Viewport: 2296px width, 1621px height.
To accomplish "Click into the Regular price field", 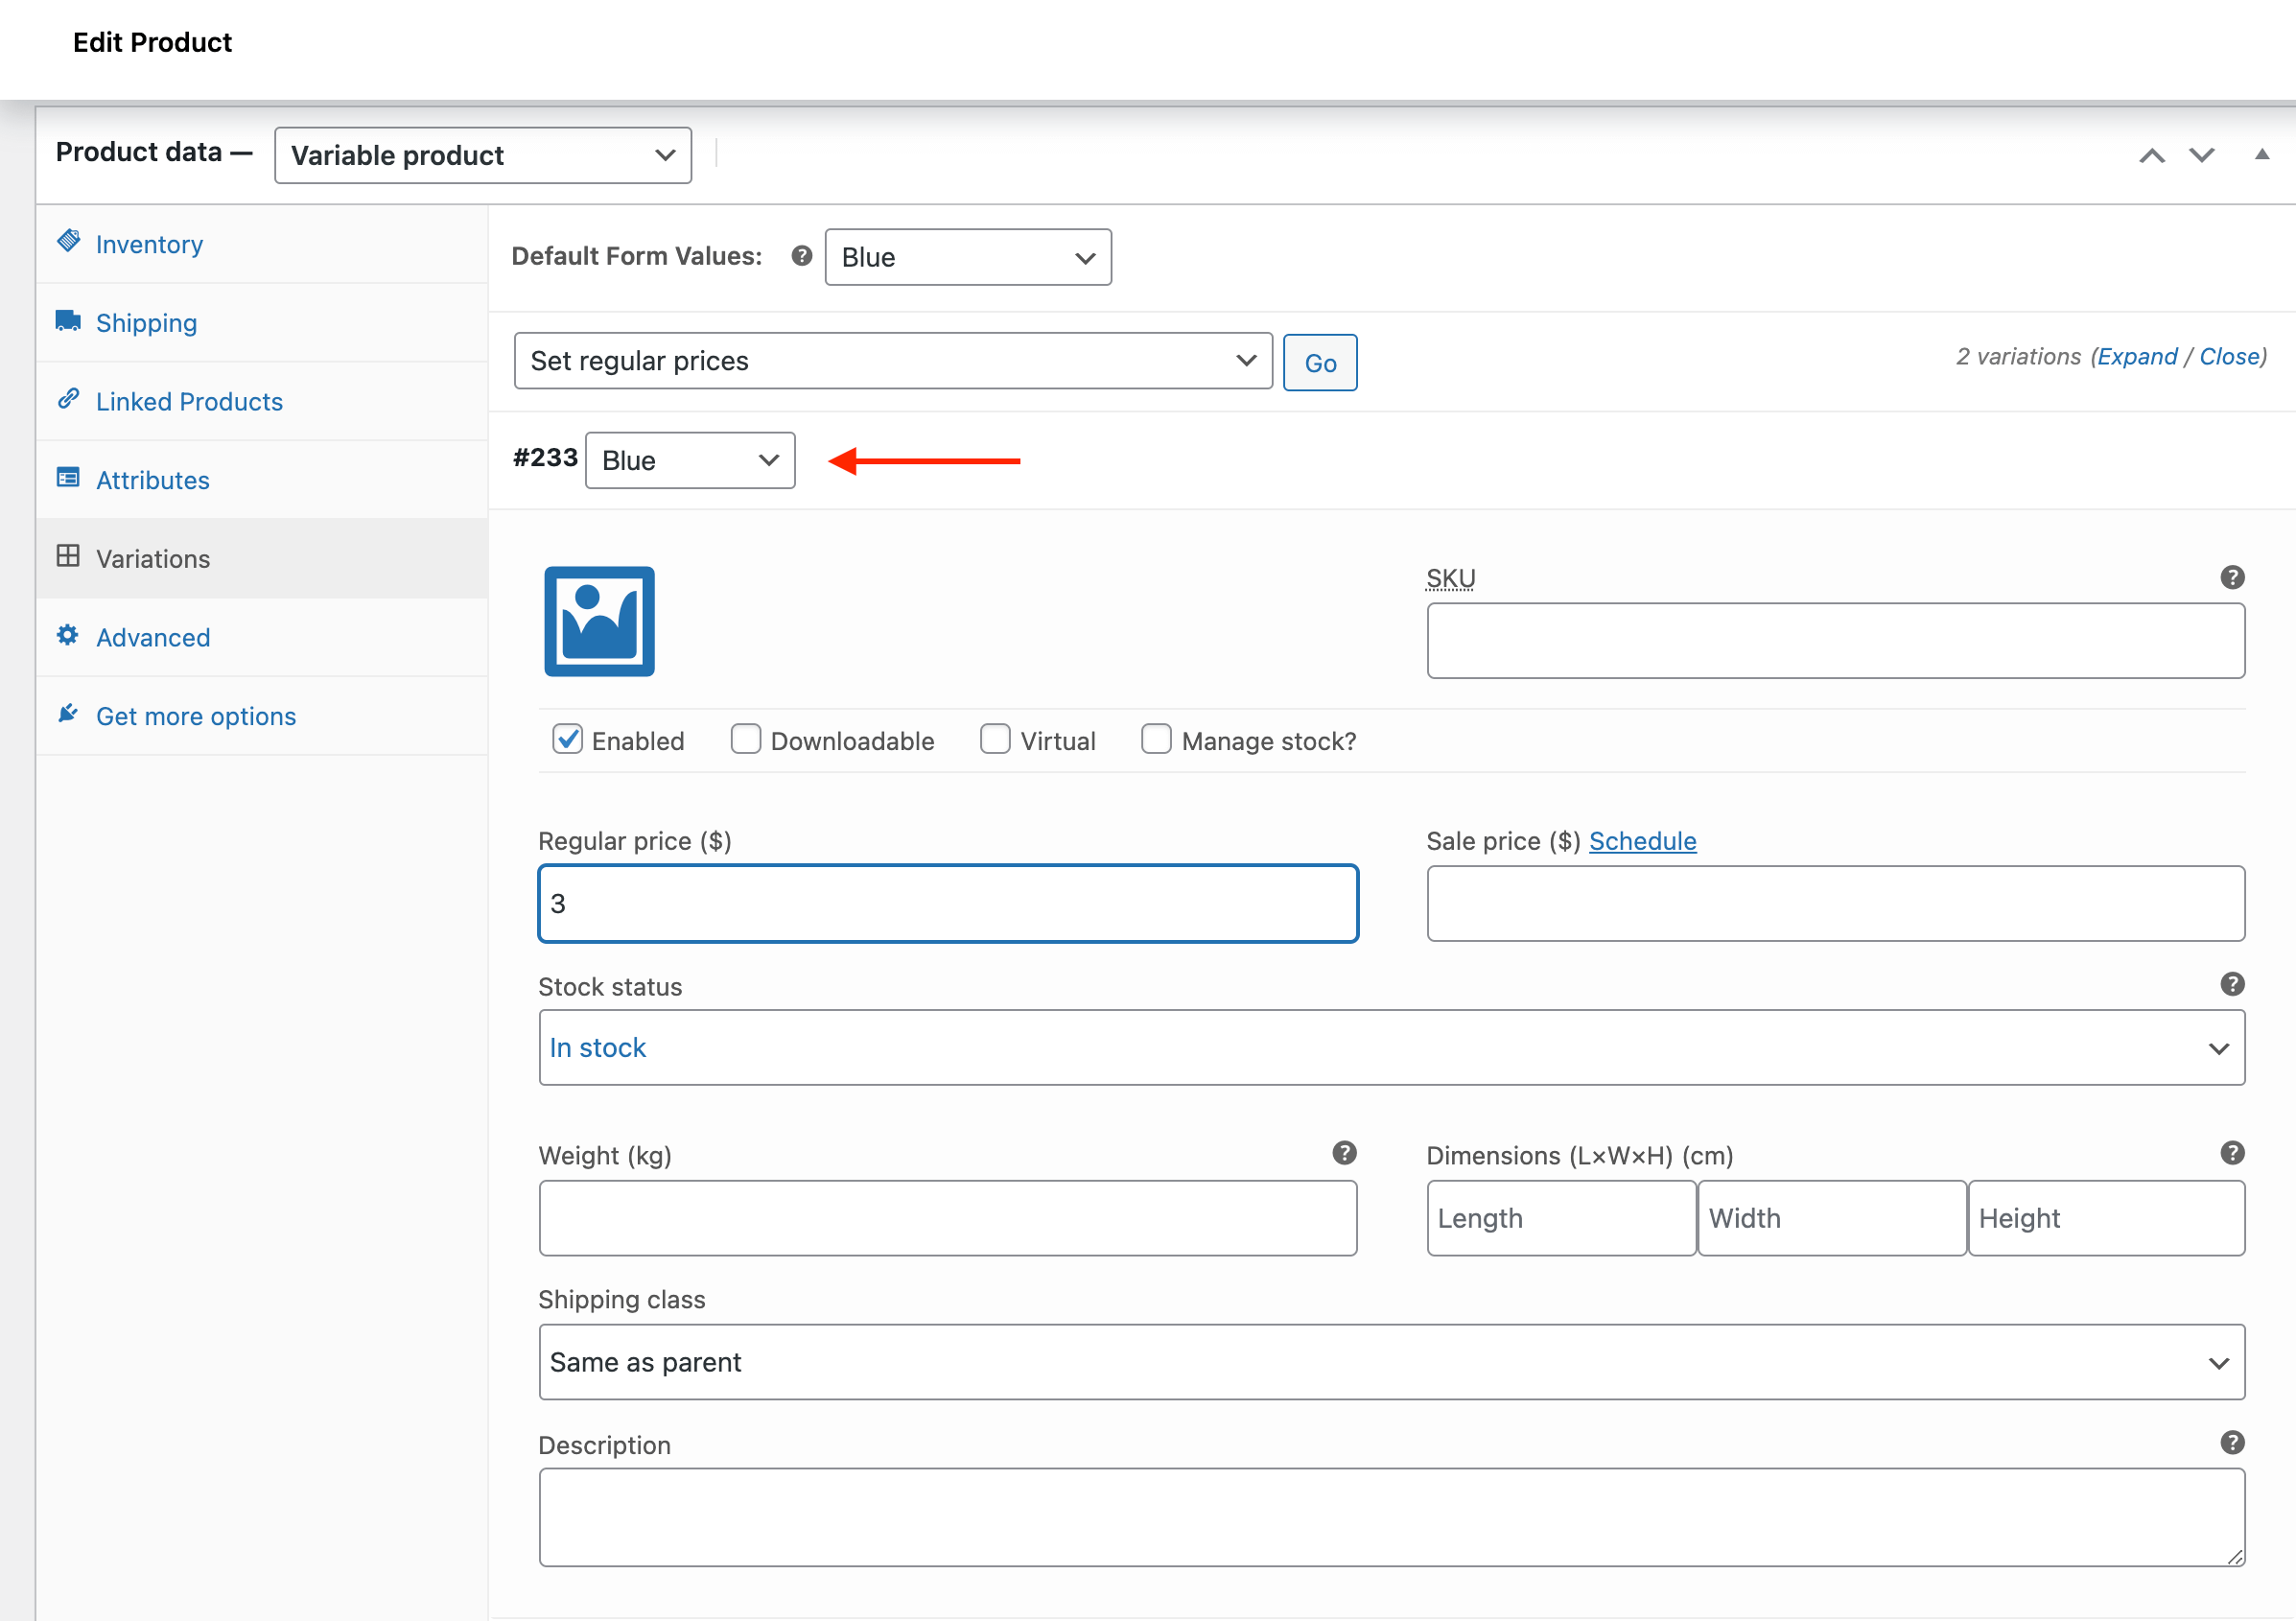I will point(947,903).
